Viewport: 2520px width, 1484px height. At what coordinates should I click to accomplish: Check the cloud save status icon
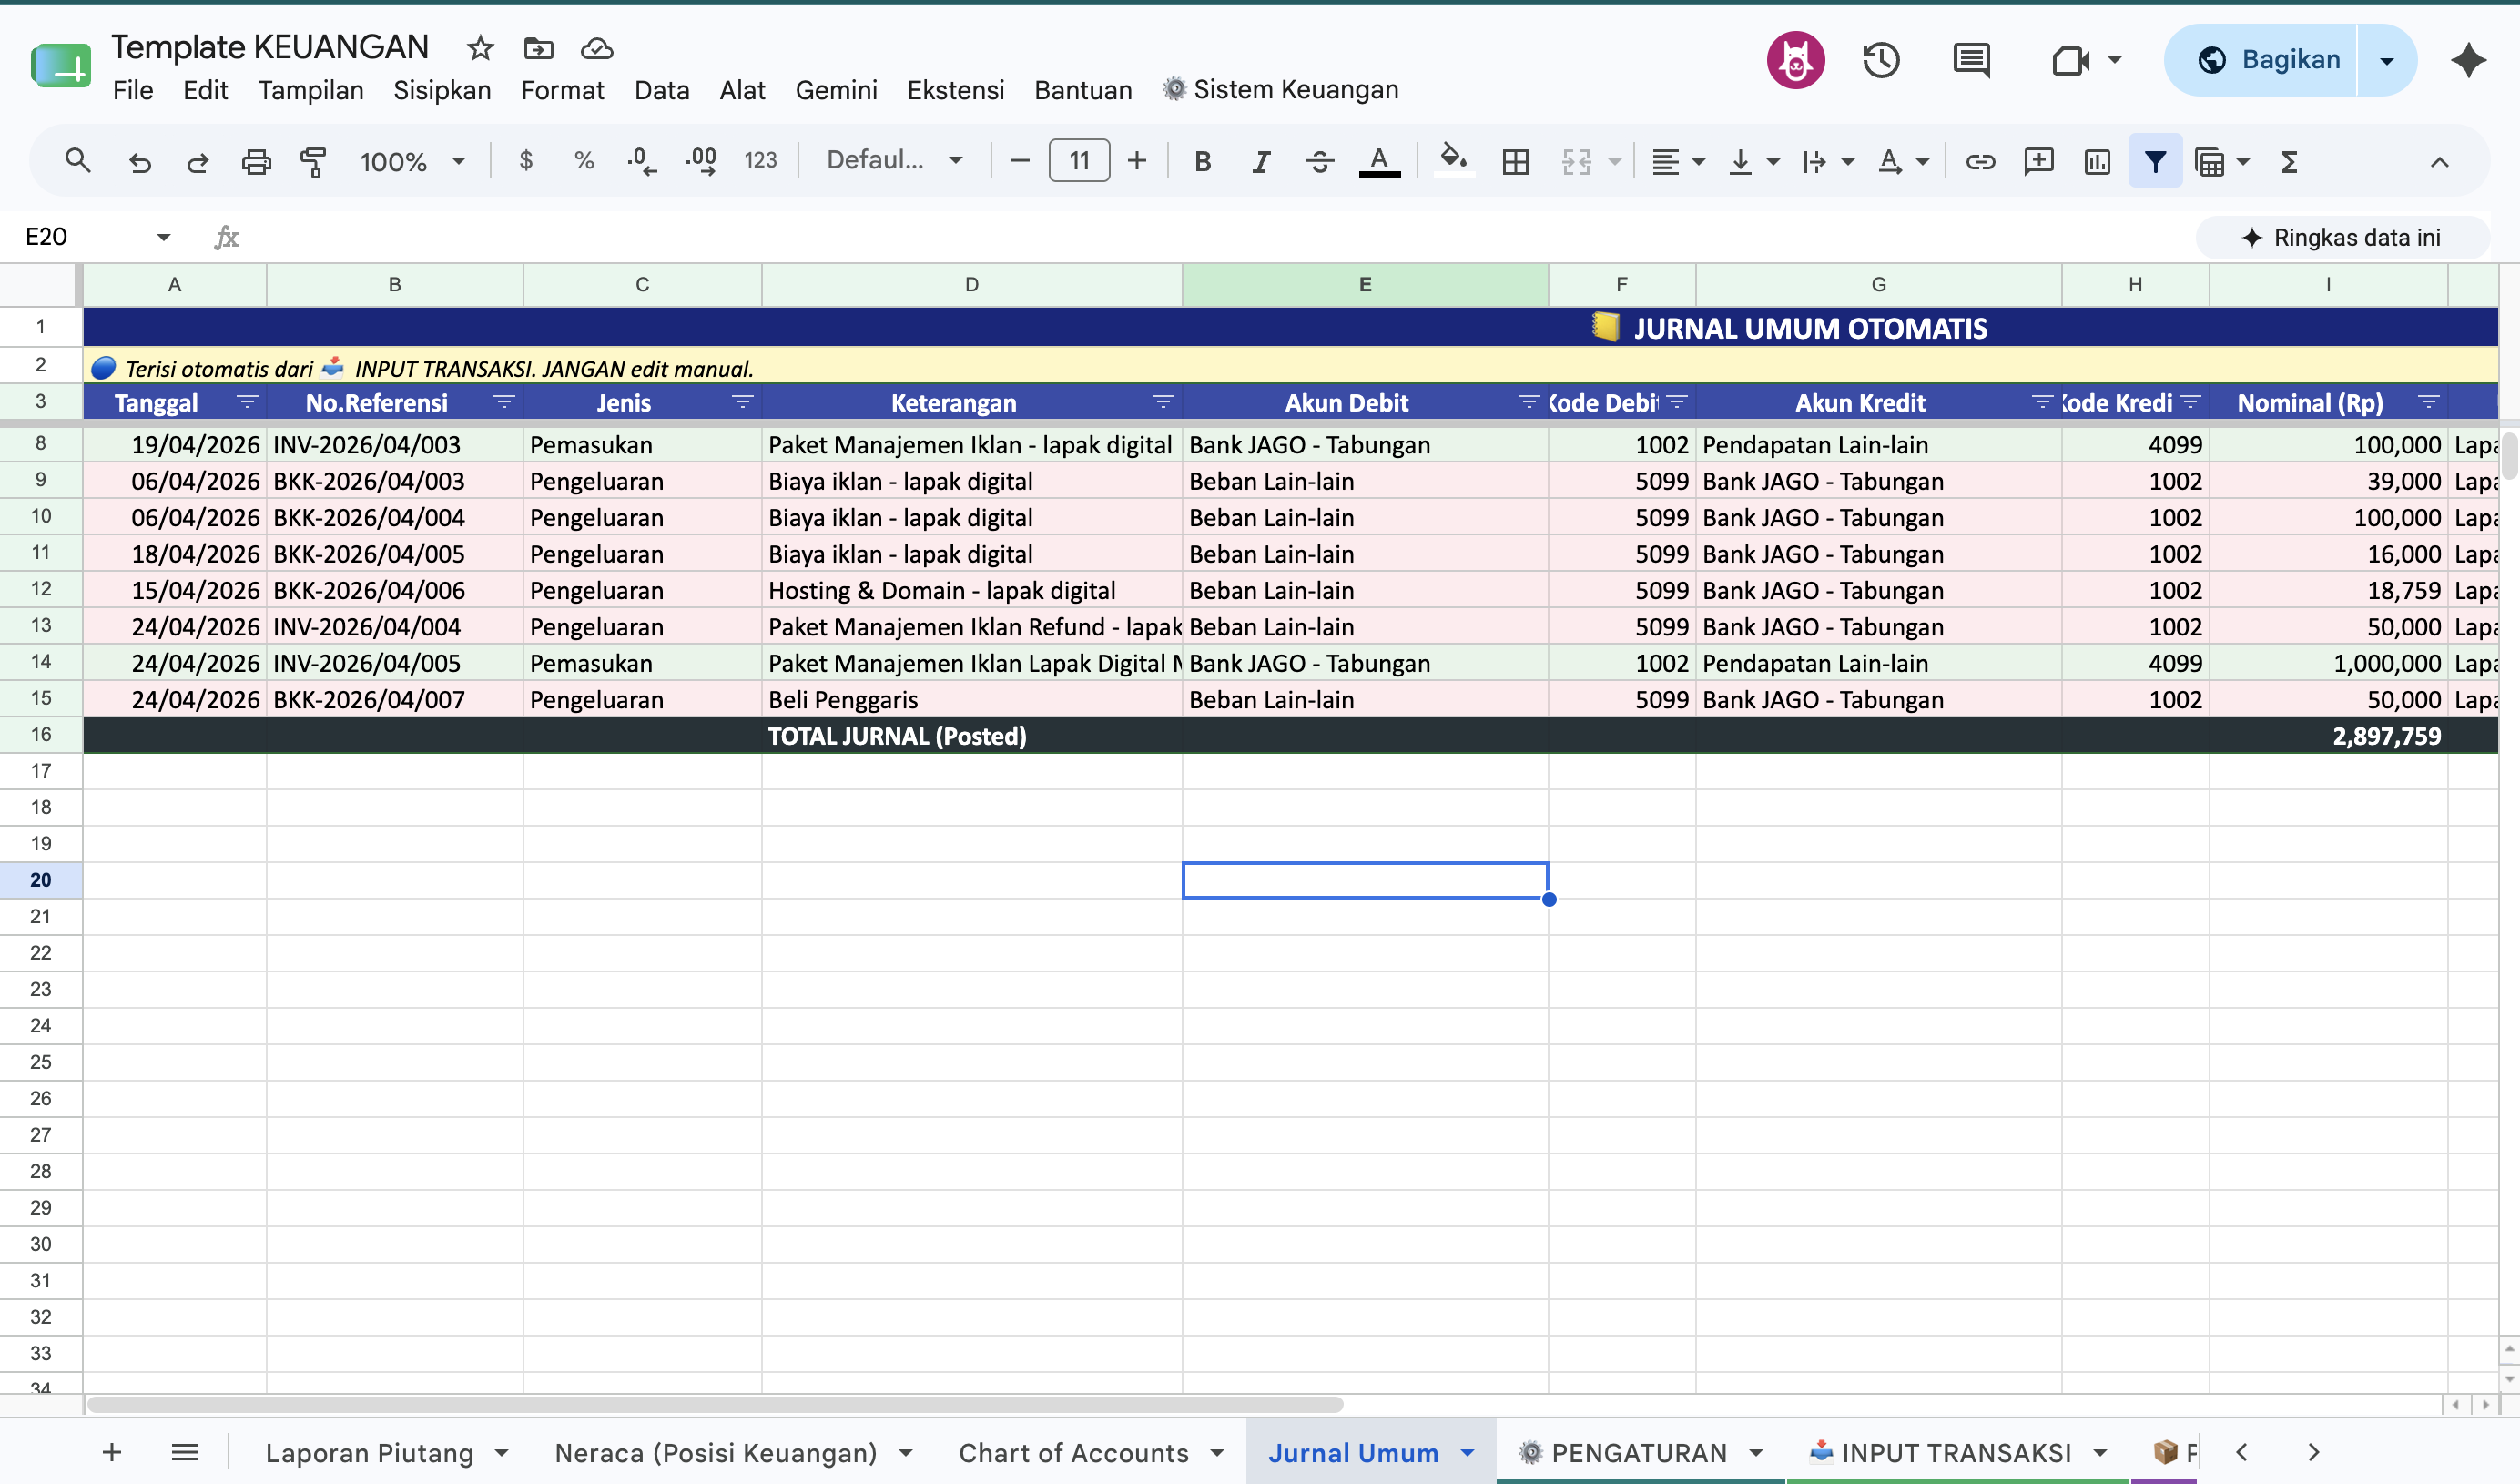(597, 48)
